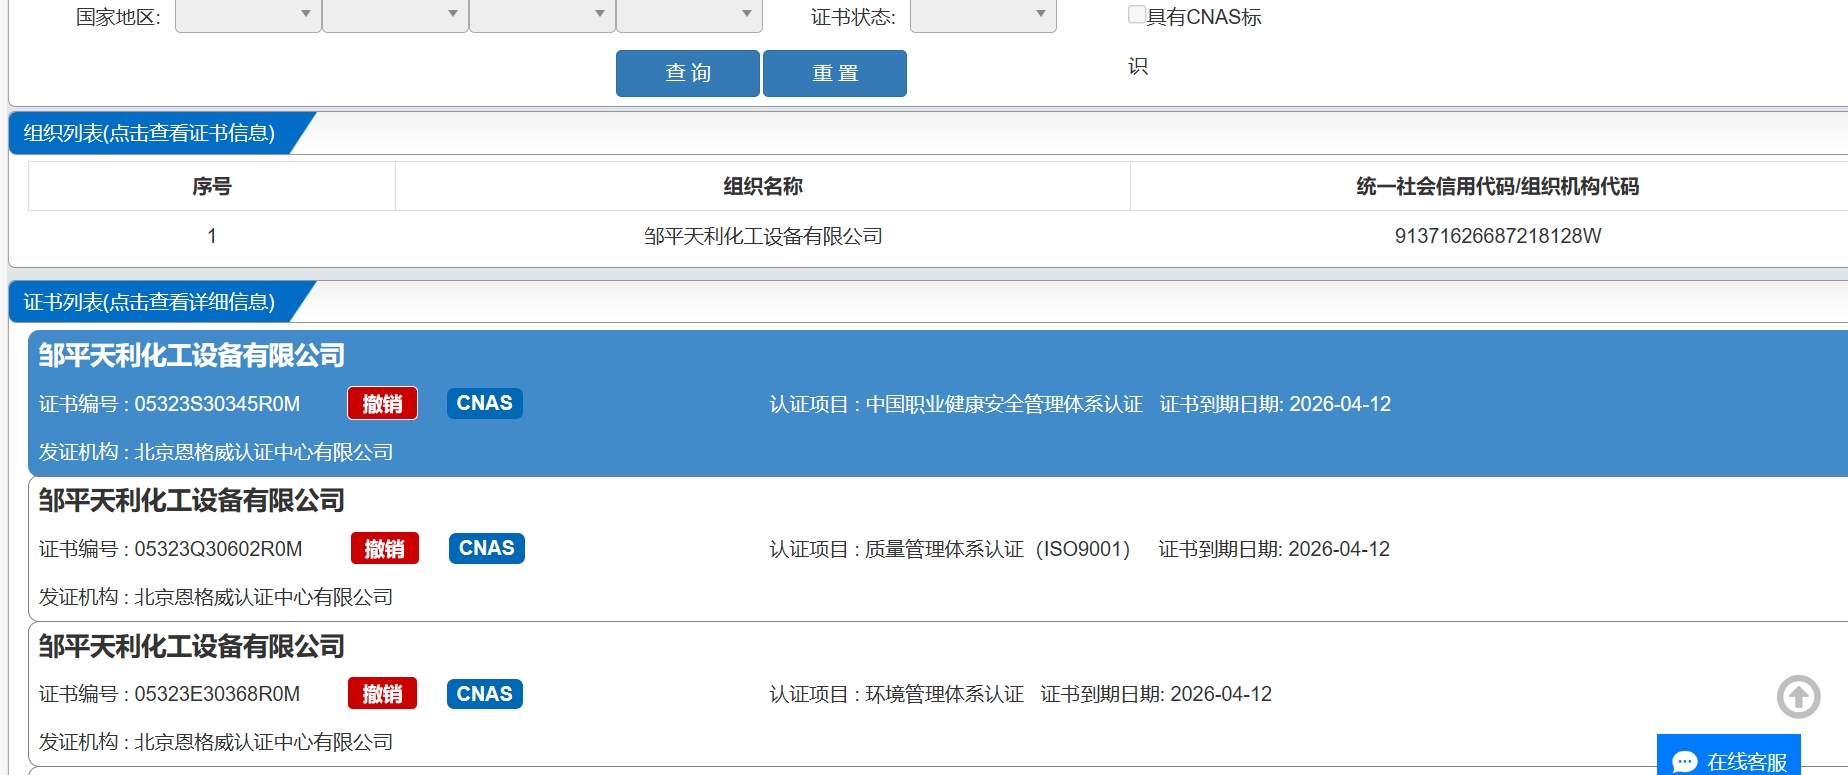Click 撤销 status badge on ISO9001 certificate

tap(384, 548)
